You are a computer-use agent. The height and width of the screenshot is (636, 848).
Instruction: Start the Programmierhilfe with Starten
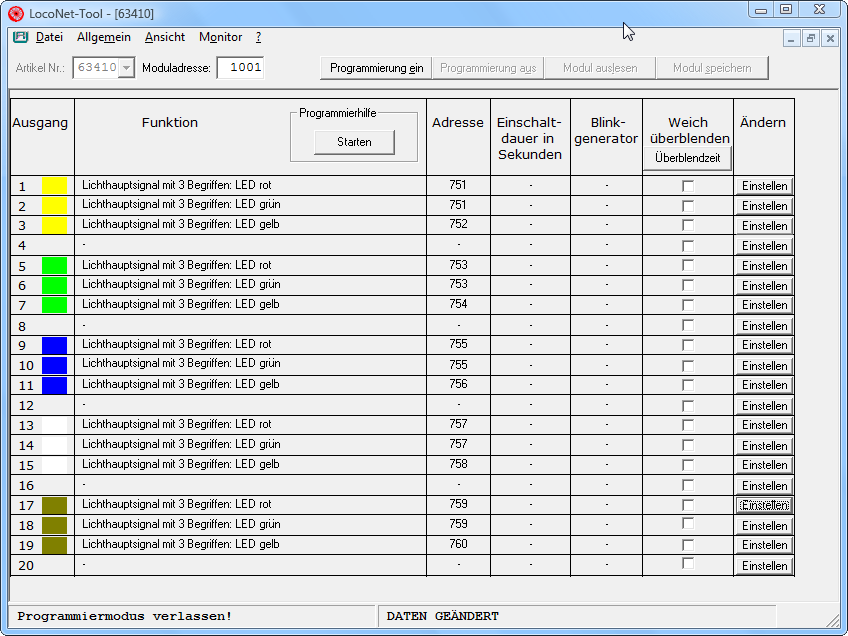354,142
